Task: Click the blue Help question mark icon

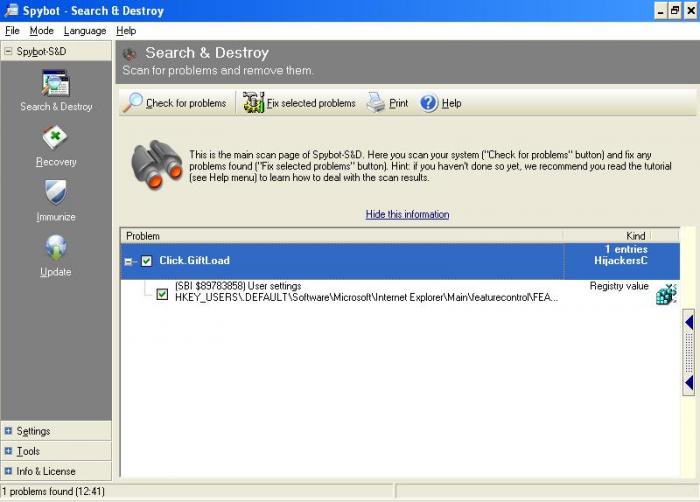Action: (429, 103)
